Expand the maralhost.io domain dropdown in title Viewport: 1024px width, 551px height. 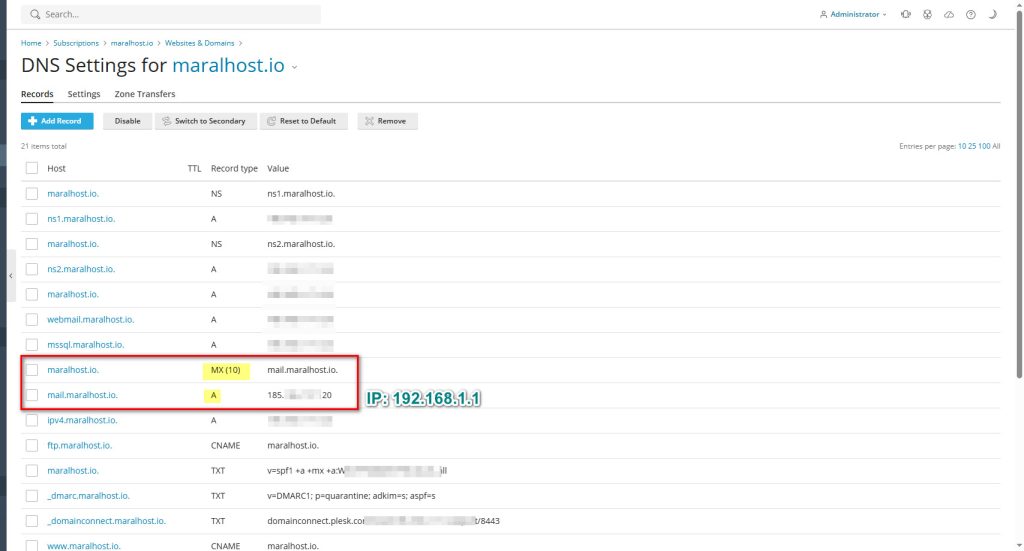294,67
